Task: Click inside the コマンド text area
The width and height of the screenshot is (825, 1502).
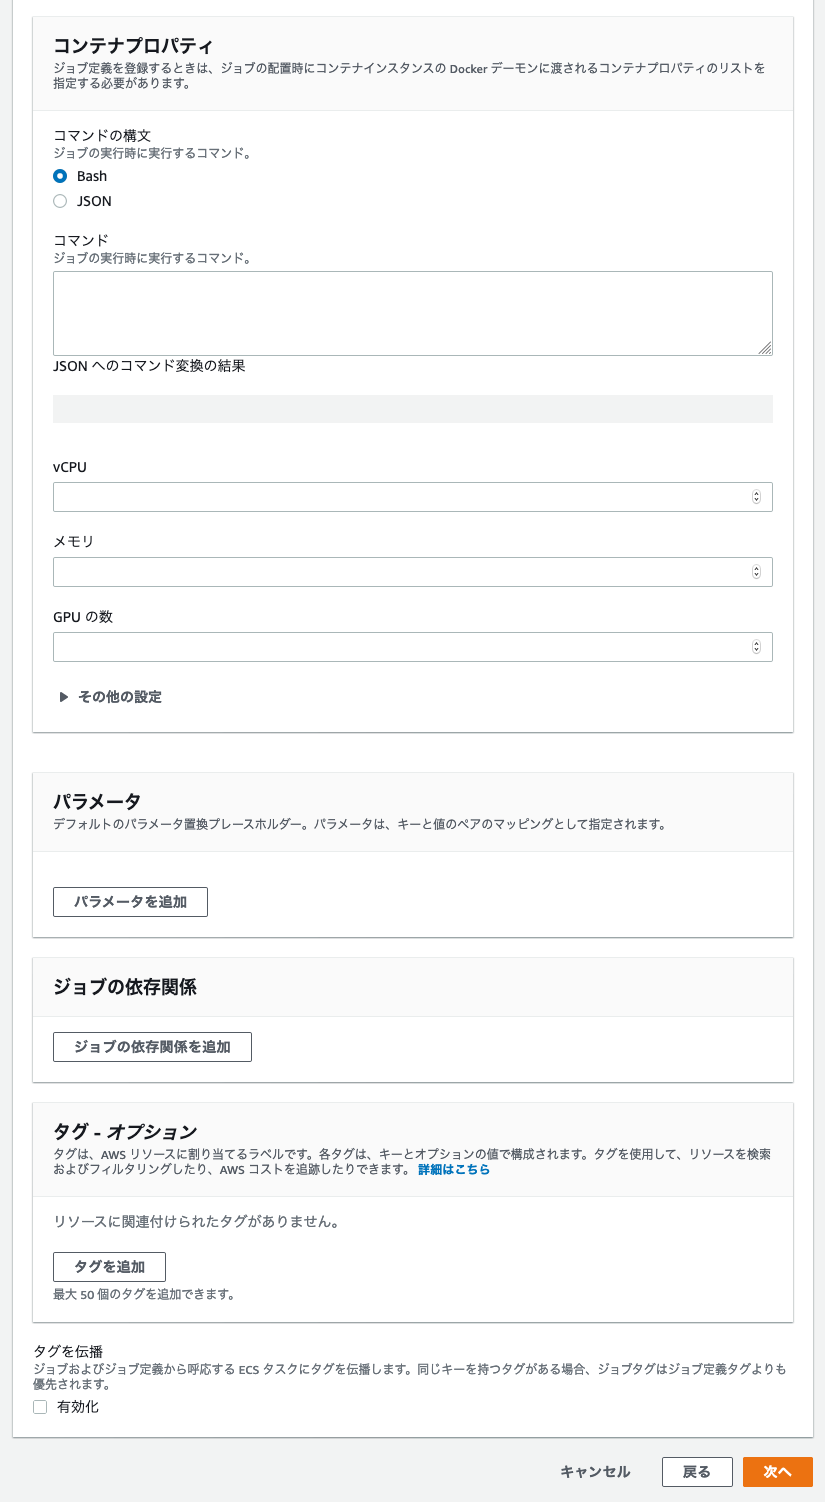Action: 413,313
